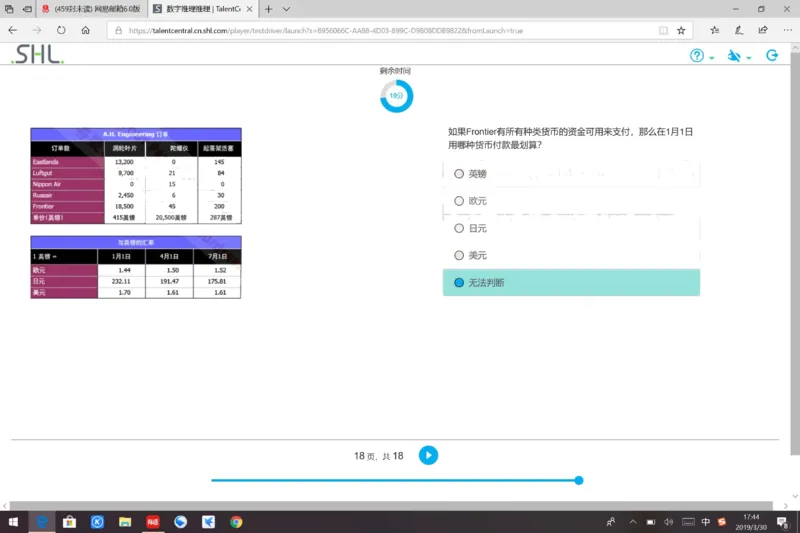Click the browser home icon
800x533 pixels.
tap(86, 30)
